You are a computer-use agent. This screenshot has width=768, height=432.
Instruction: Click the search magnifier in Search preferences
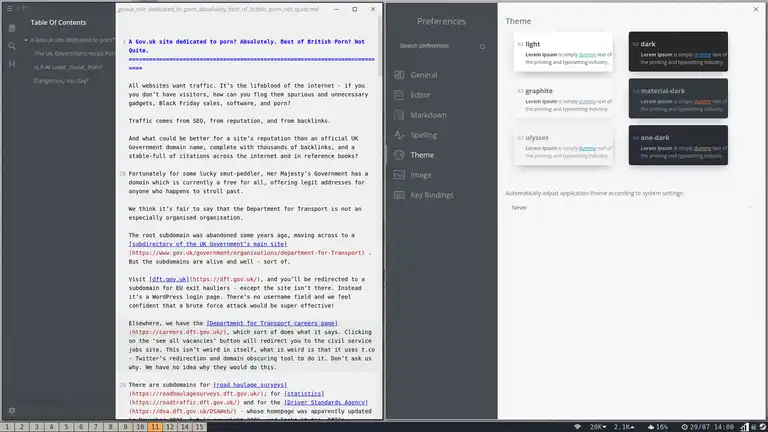[482, 47]
